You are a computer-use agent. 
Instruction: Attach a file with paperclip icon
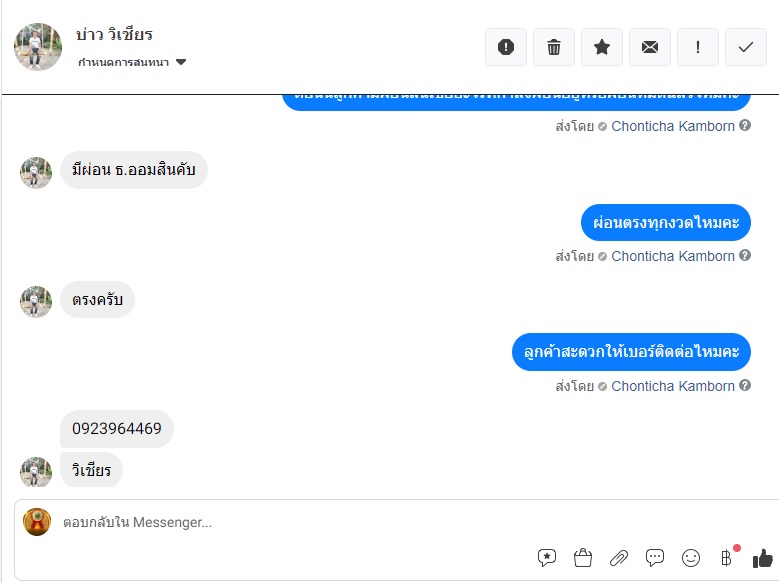point(619,558)
